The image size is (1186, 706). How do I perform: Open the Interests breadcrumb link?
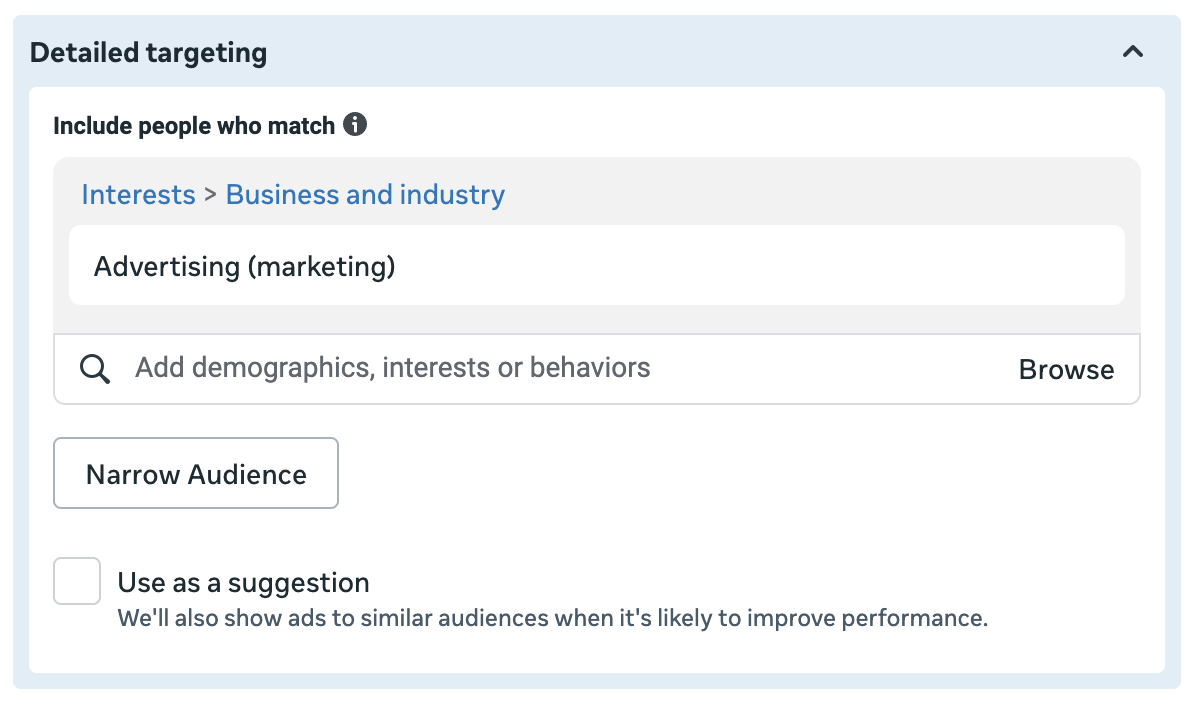coord(138,194)
